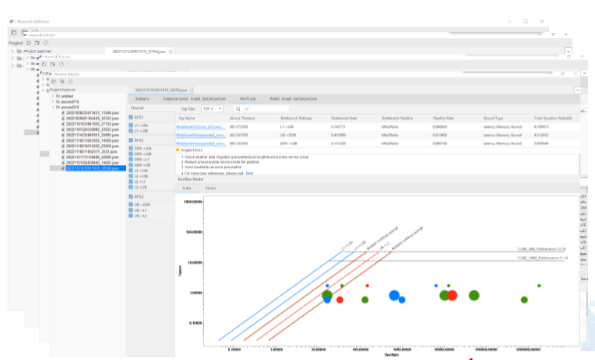595x360 pixels.
Task: Open operator link in the UB->DDR row
Action: [x=201, y=135]
